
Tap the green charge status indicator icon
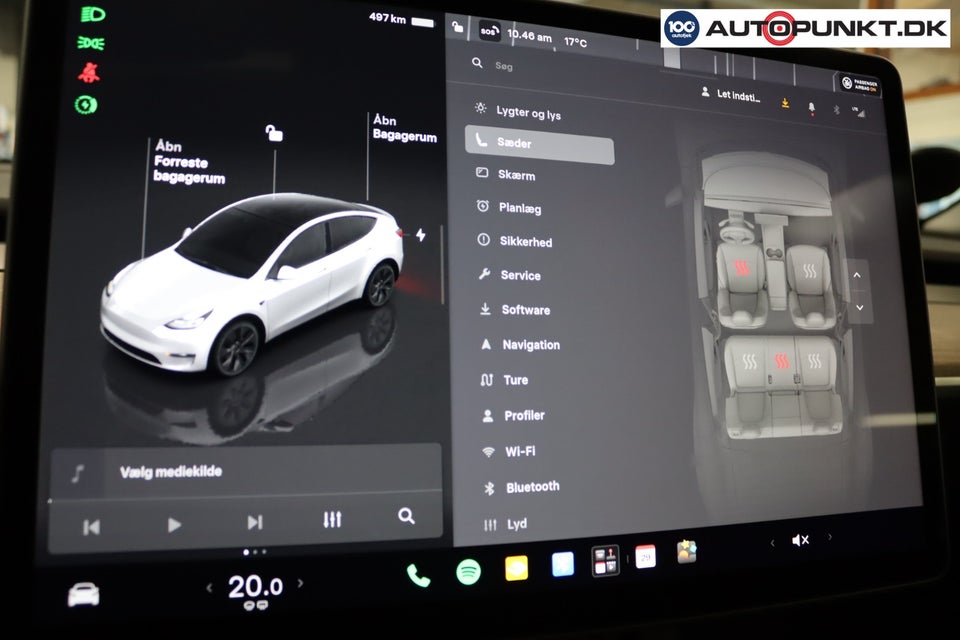click(x=86, y=105)
